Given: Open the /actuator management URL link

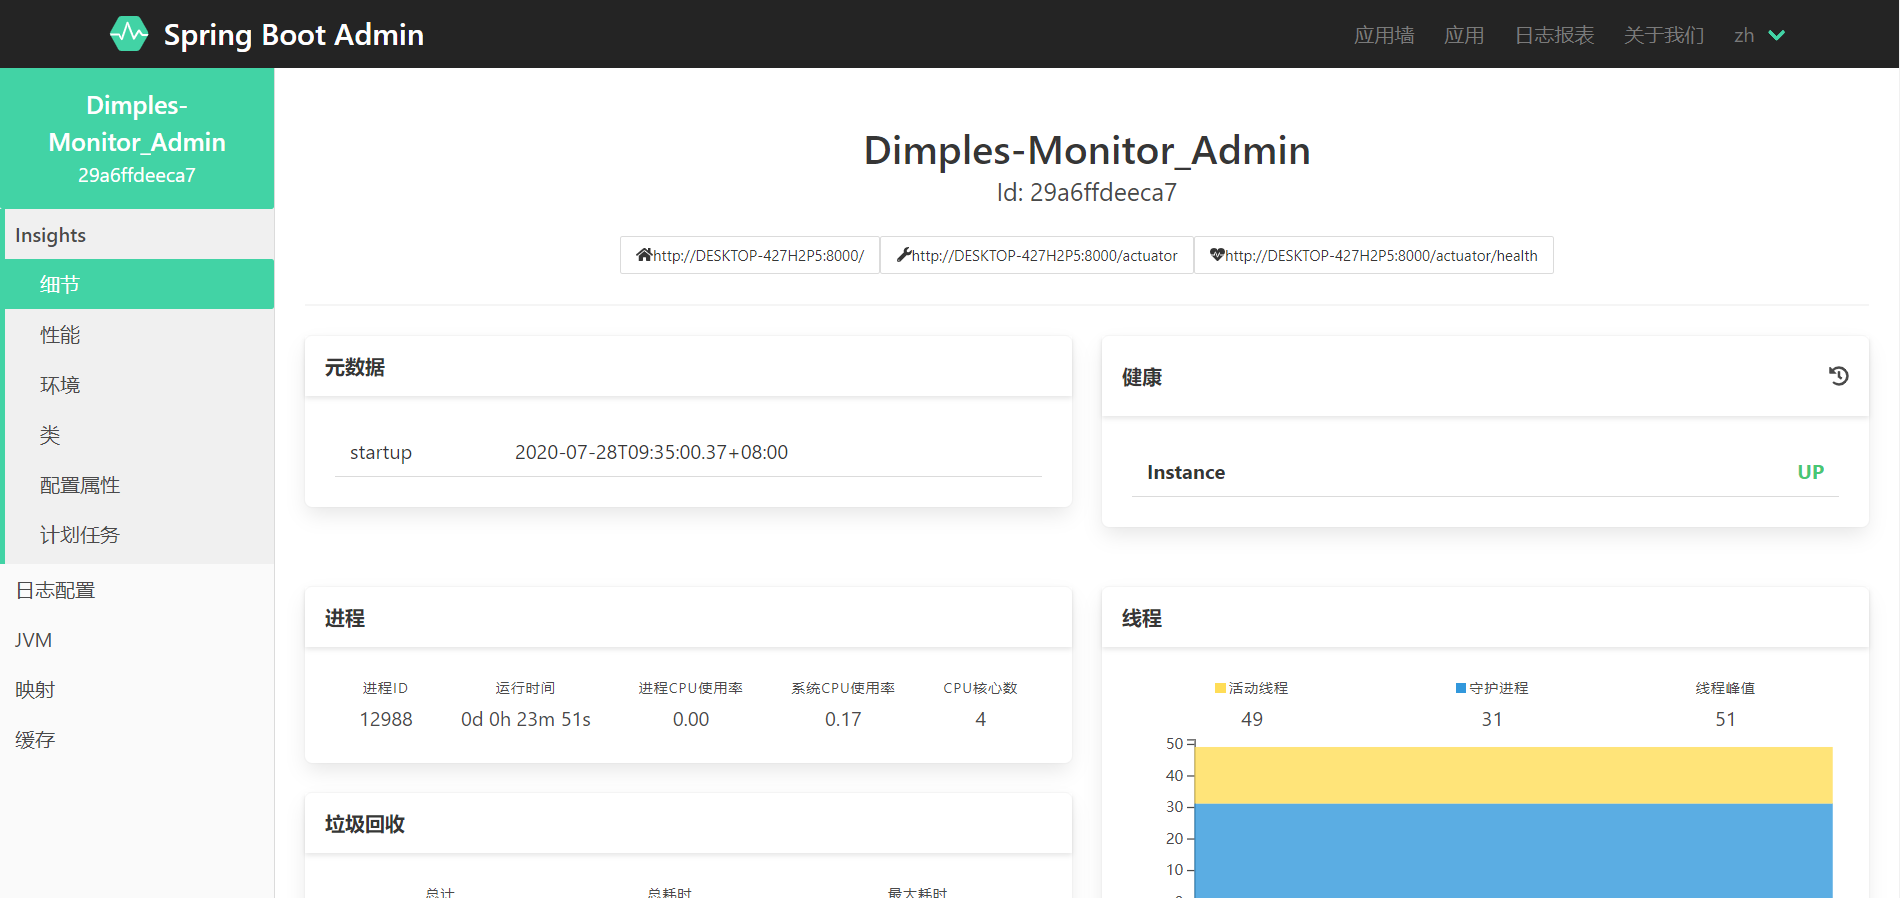Looking at the screenshot, I should pyautogui.click(x=1037, y=255).
